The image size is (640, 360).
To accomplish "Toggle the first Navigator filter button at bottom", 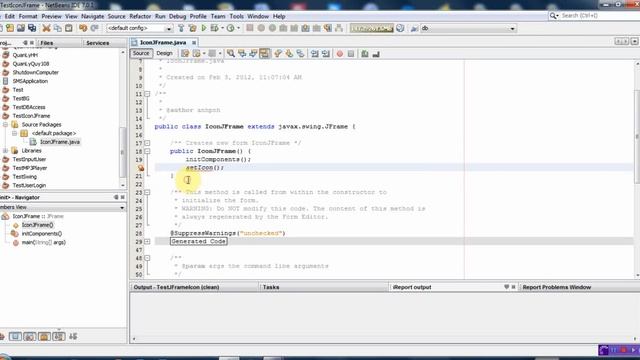I will 15,336.
